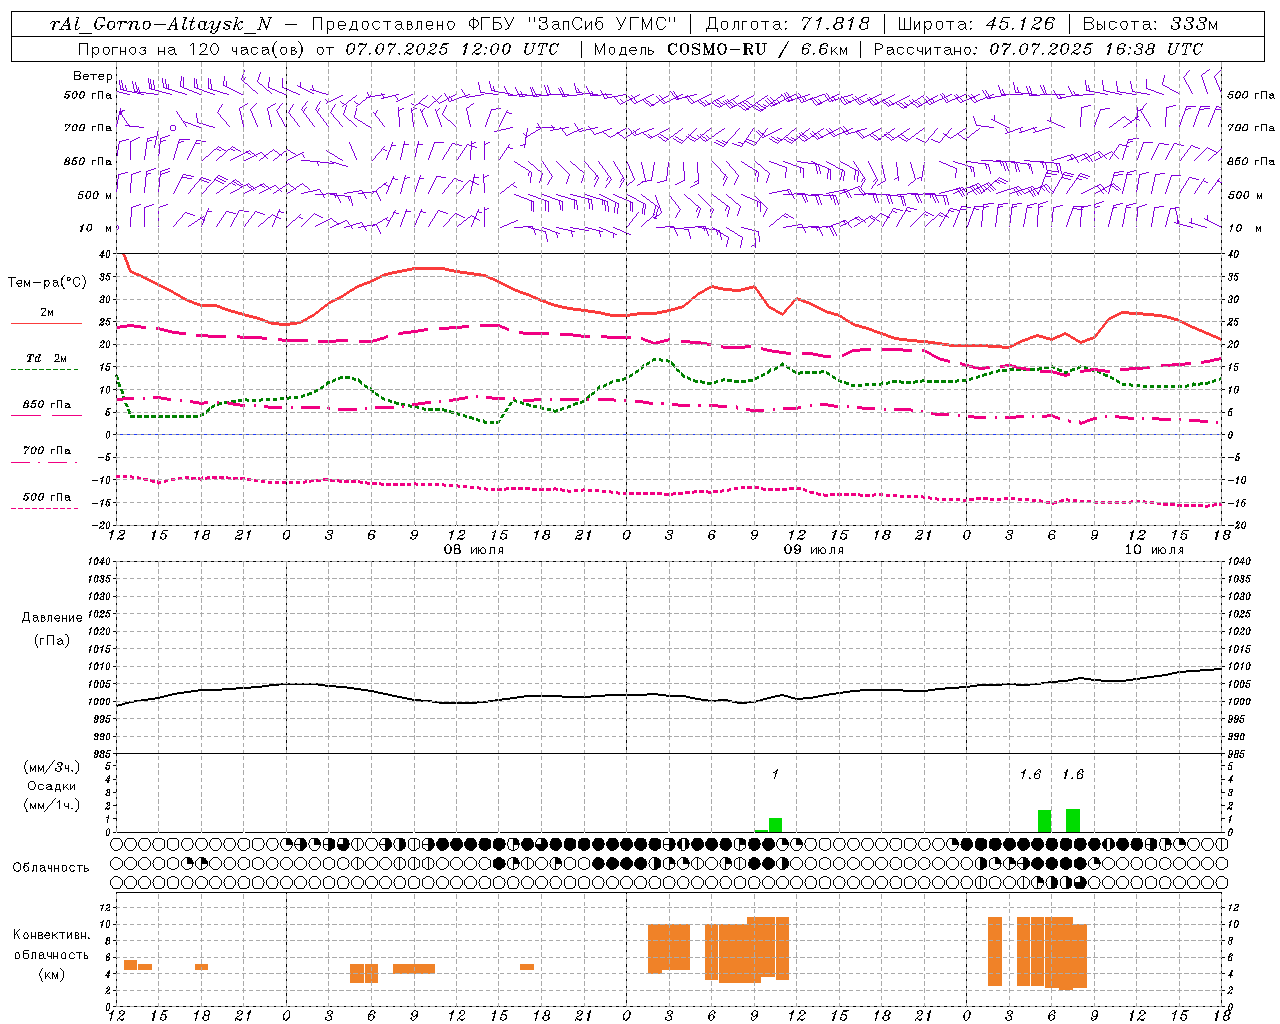Click the 'Предоставлено ФГБУ "ЗапСиб УГМС"' provider text
The width and height of the screenshot is (1280, 1024).
[495, 24]
